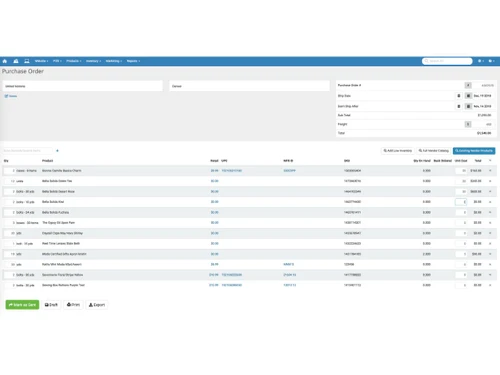The height and width of the screenshot is (375, 500).
Task: Open the Marketing menu
Action: (x=114, y=61)
